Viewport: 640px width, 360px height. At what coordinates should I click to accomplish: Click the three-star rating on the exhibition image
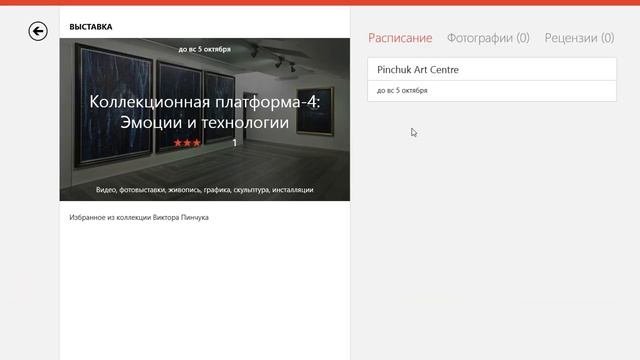[187, 143]
